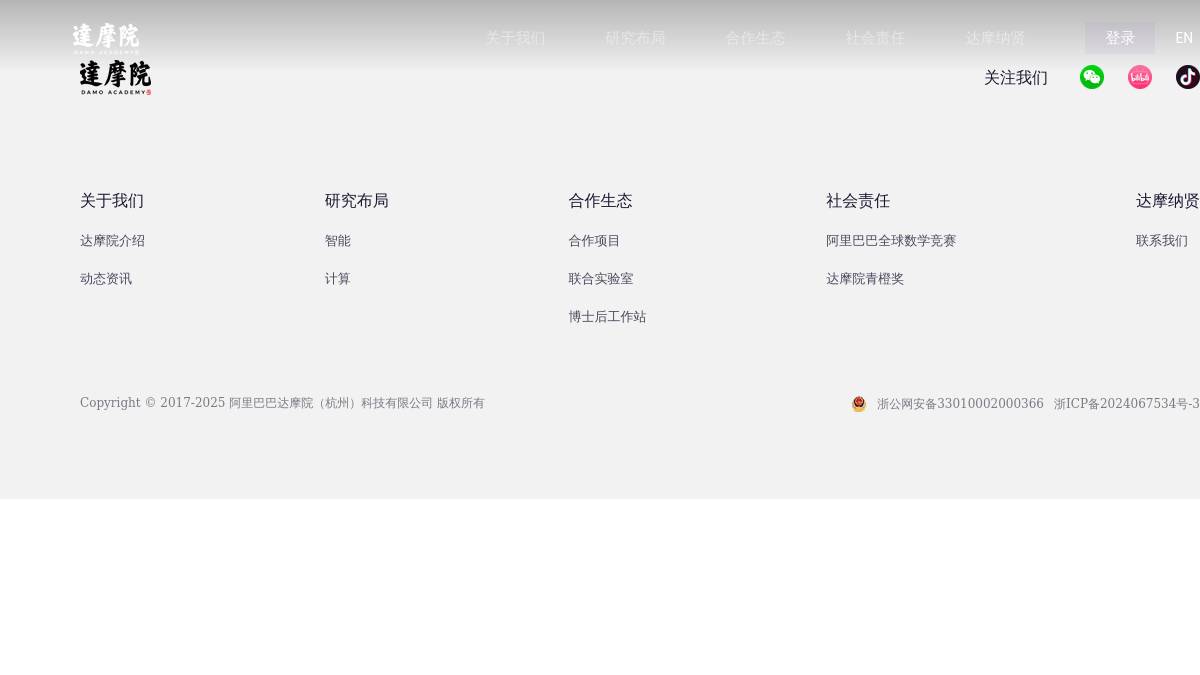
Task: Visit the 博士后工作站 page
Action: 607,317
